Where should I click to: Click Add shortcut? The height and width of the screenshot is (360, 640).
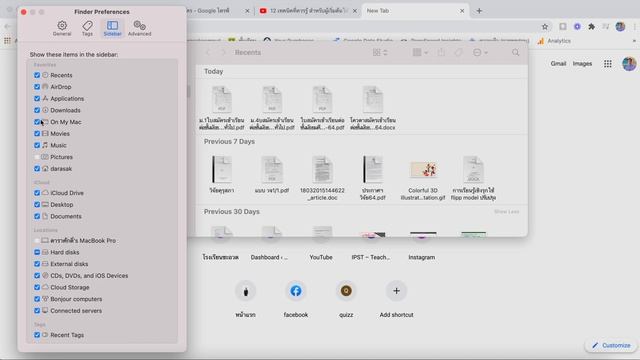tap(396, 300)
